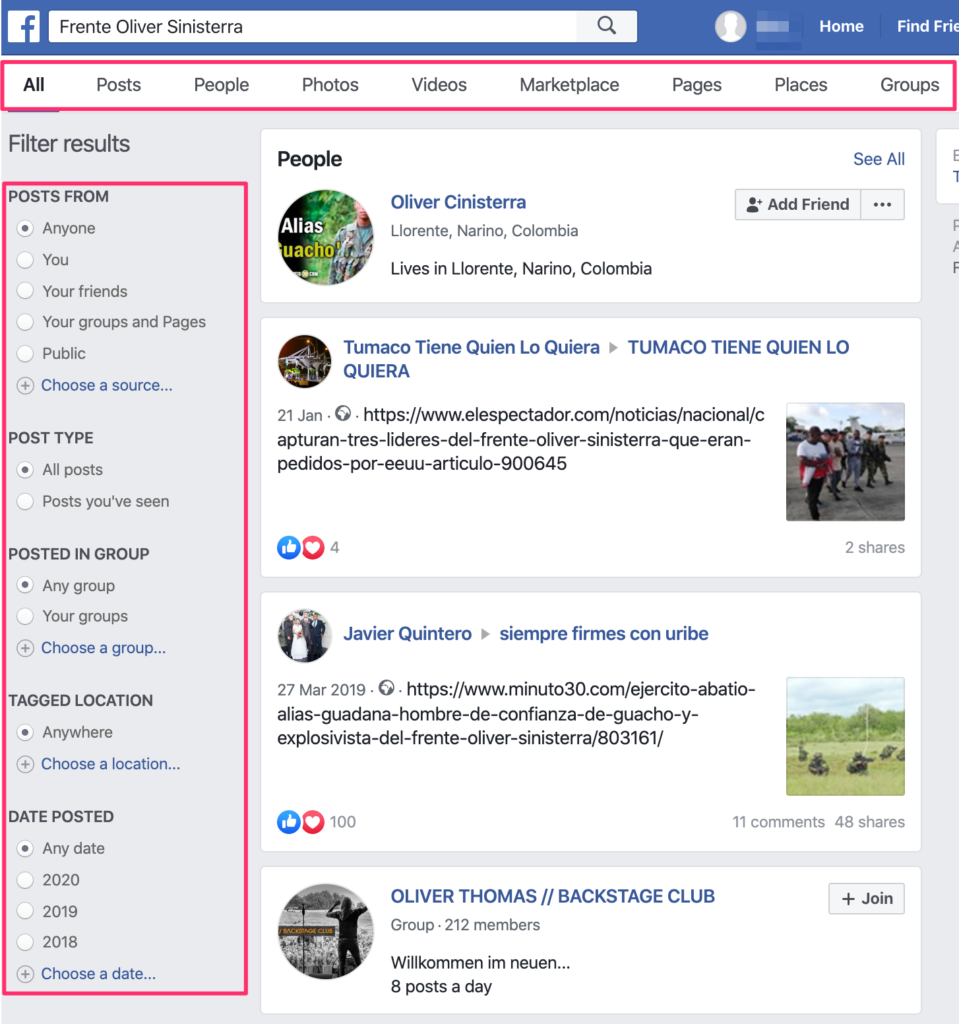Screen dimensions: 959x1024
Task: Expand Choose a date option
Action: 98,974
